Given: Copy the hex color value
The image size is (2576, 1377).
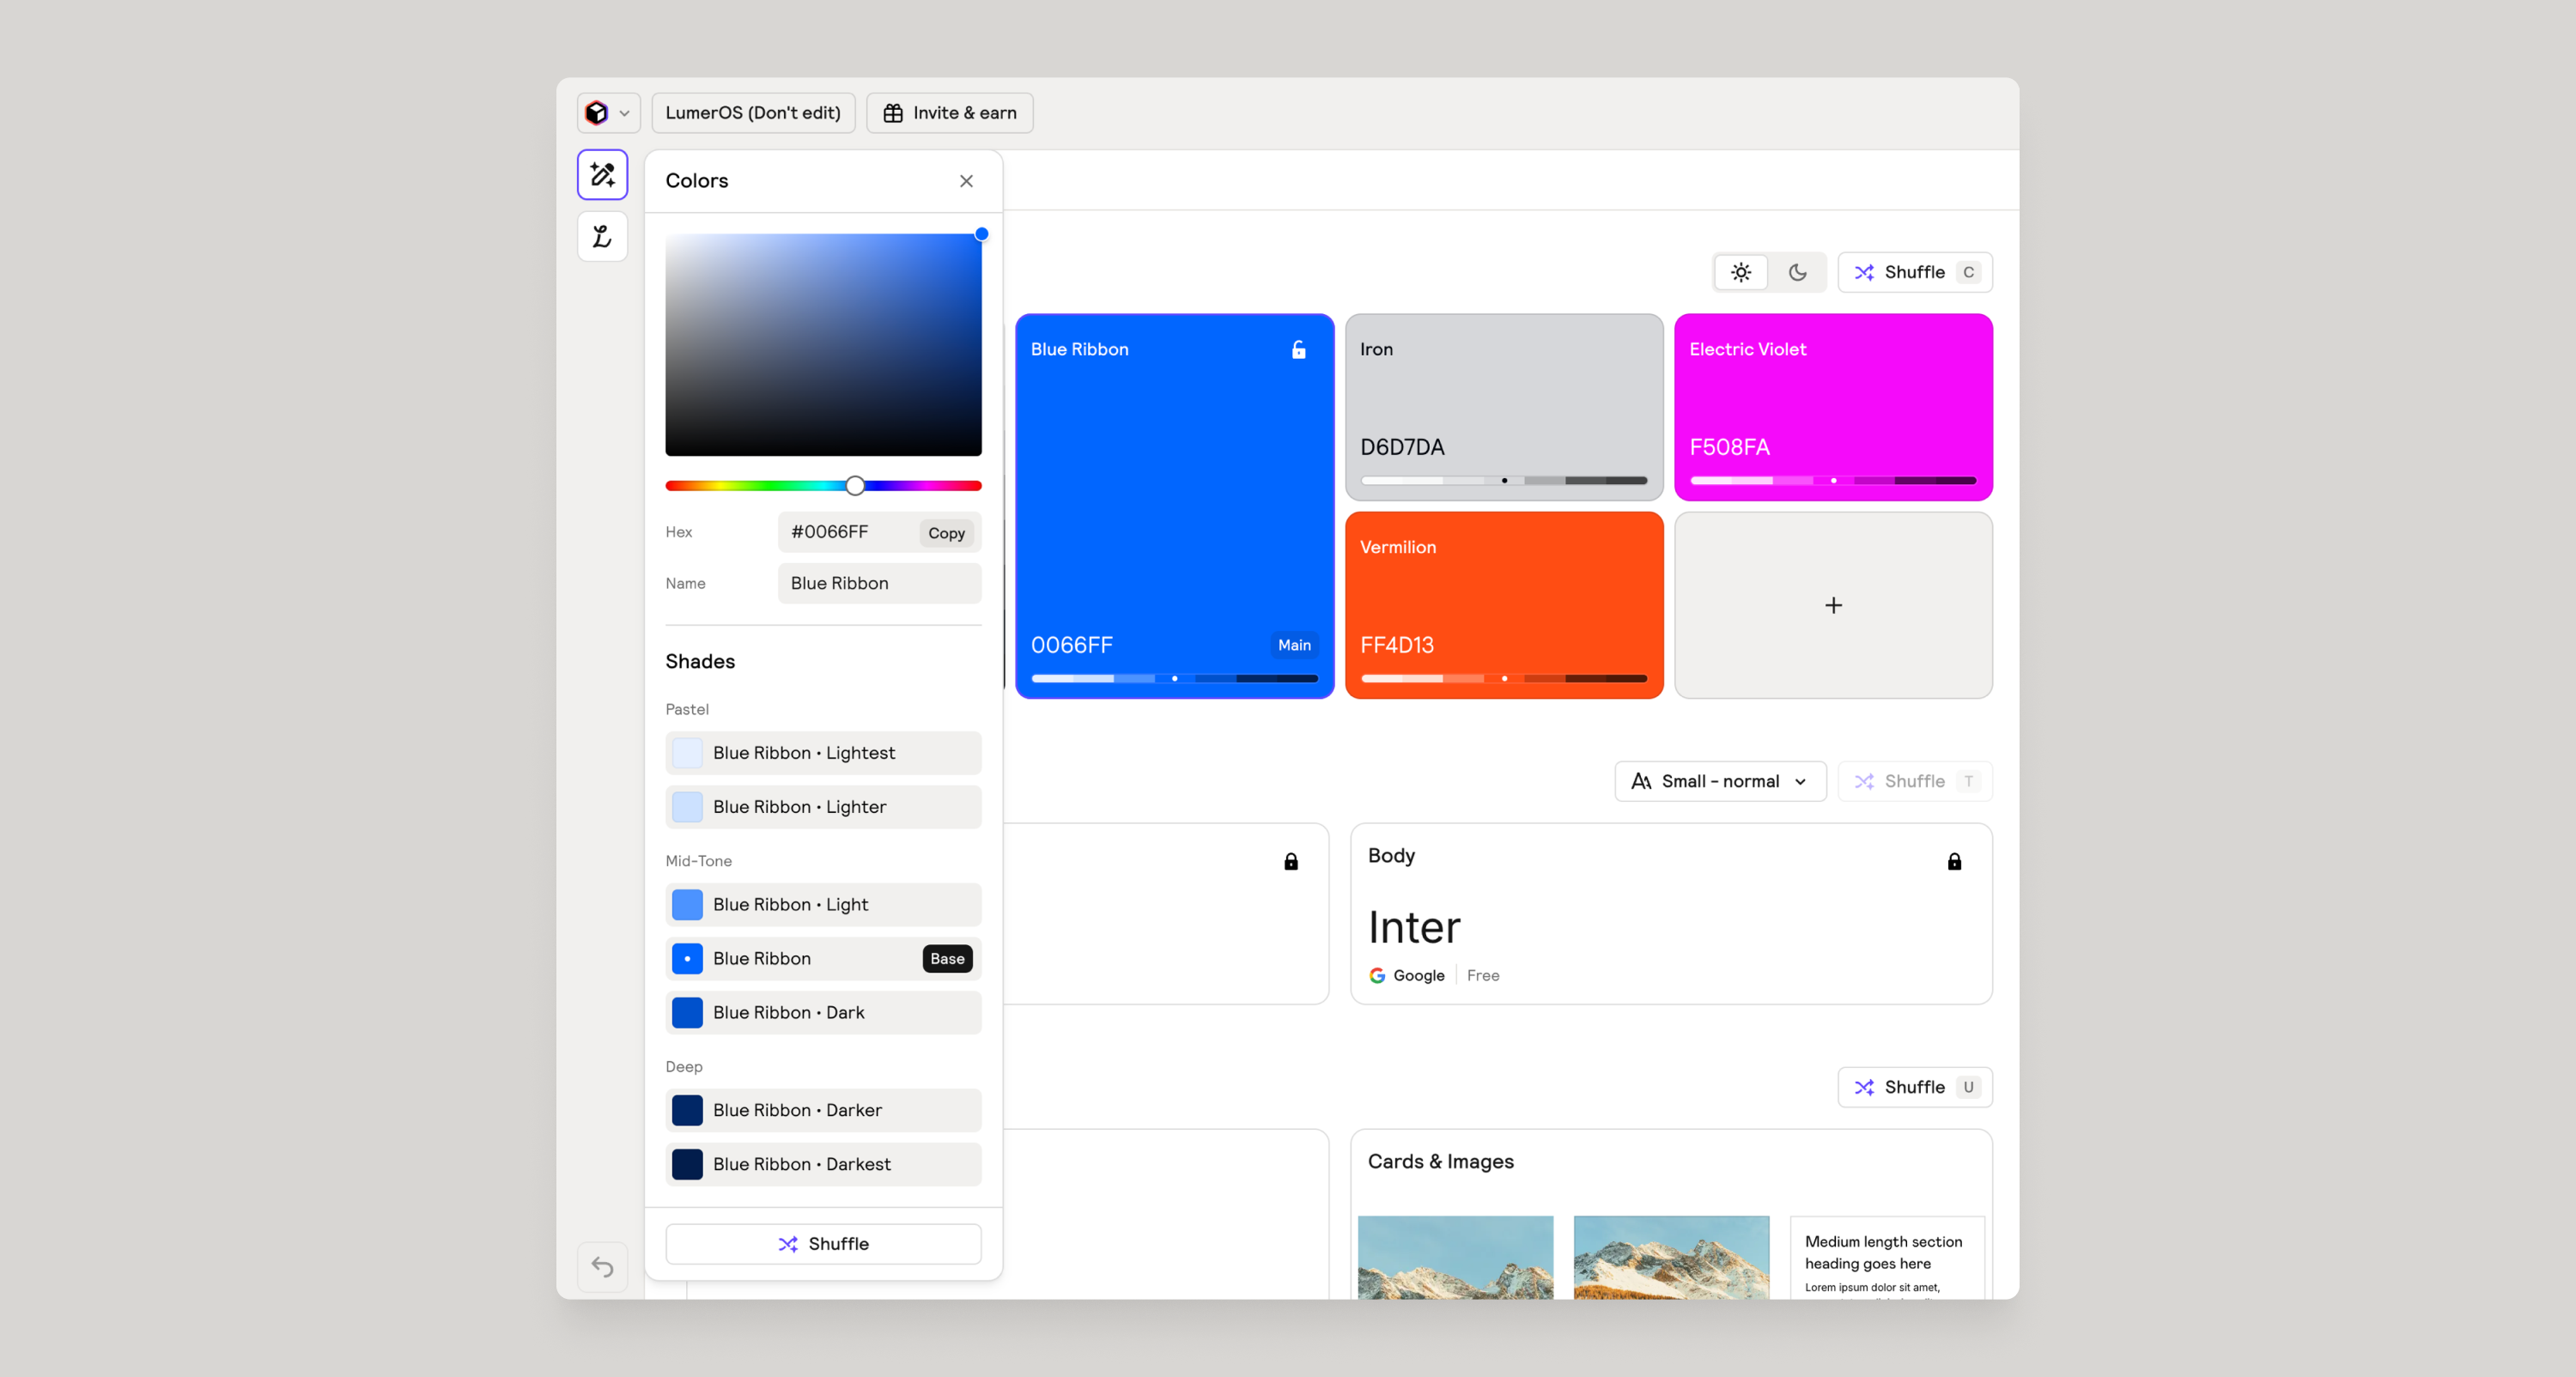Looking at the screenshot, I should click(945, 533).
